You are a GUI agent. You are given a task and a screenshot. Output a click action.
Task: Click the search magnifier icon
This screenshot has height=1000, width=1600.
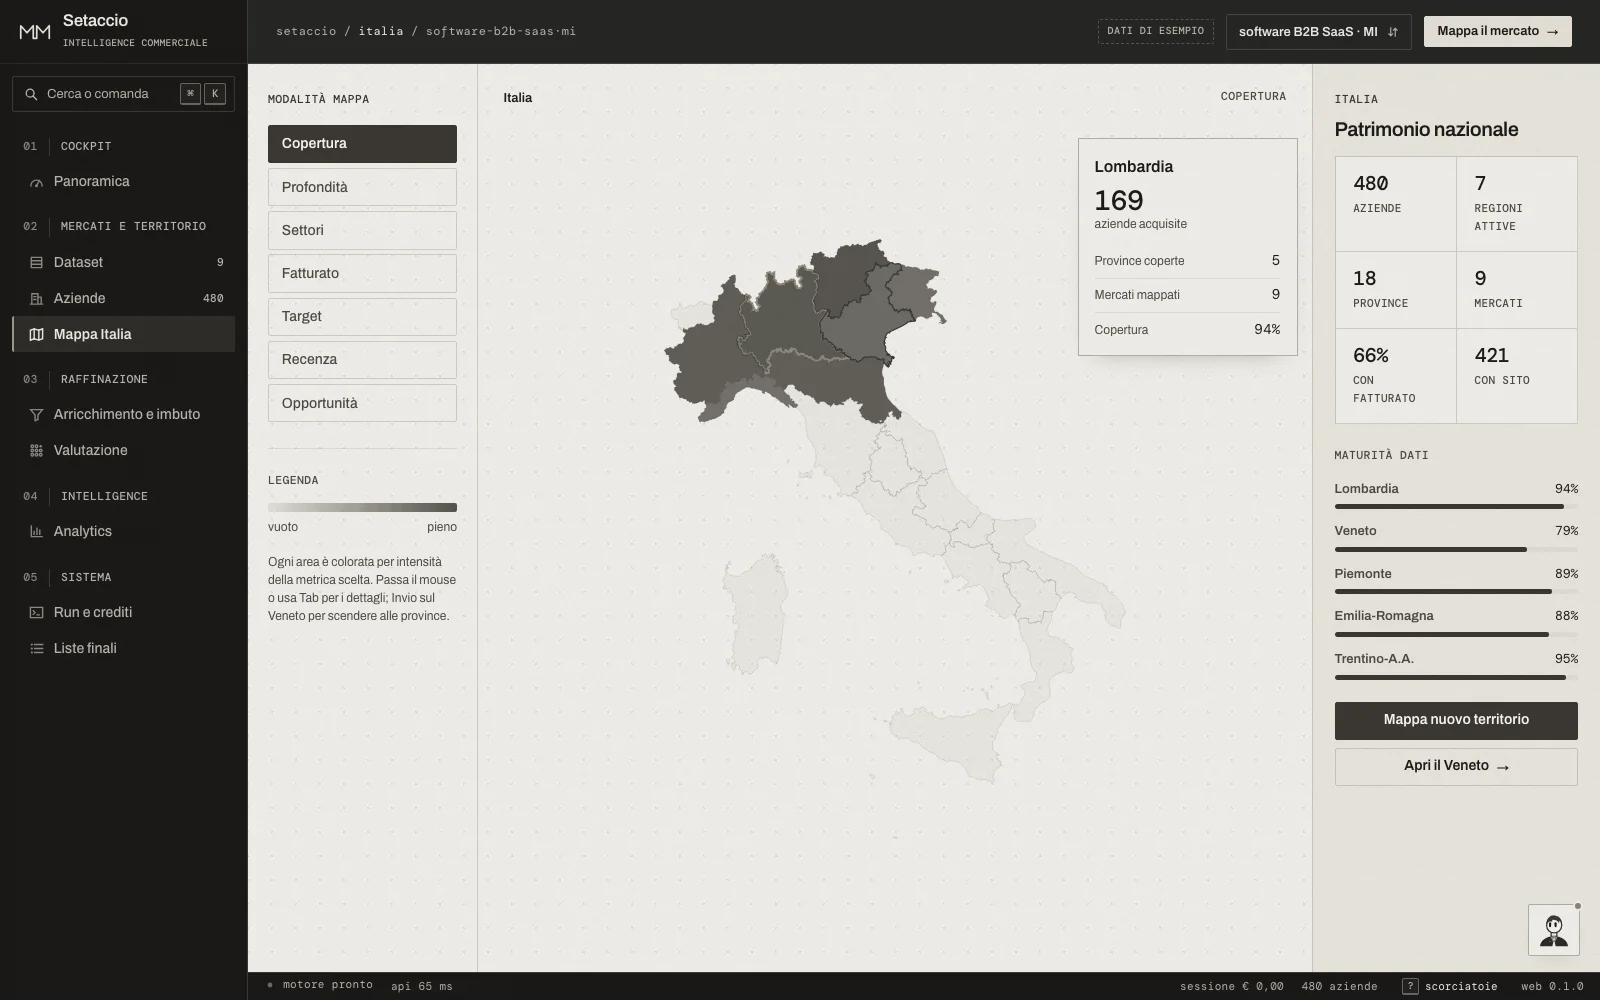coord(31,94)
